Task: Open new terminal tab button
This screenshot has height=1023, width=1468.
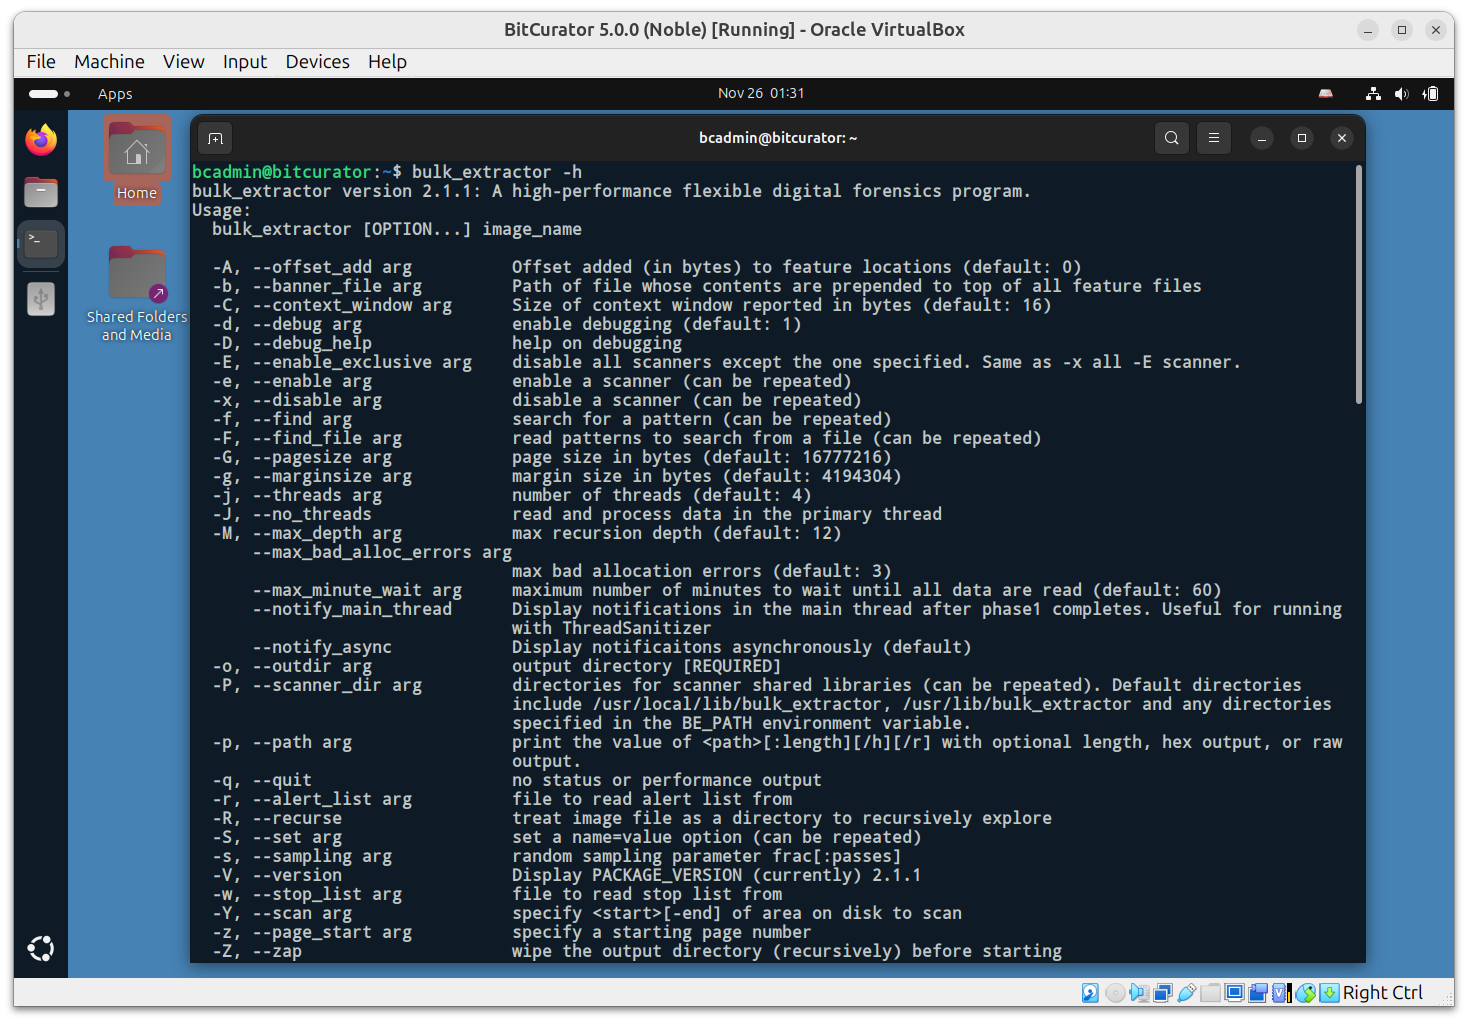Action: click(215, 138)
